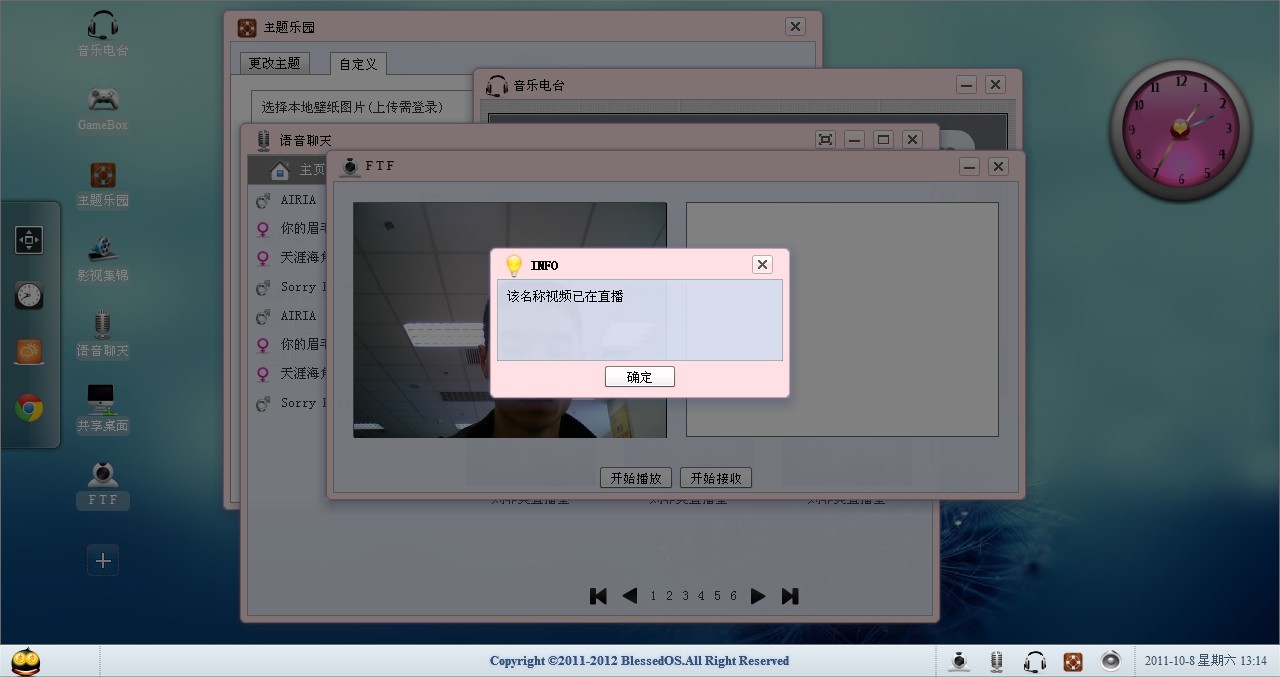The height and width of the screenshot is (677, 1280).
Task: Click the headphones tray icon for 音乐电台
Action: [x=1035, y=661]
